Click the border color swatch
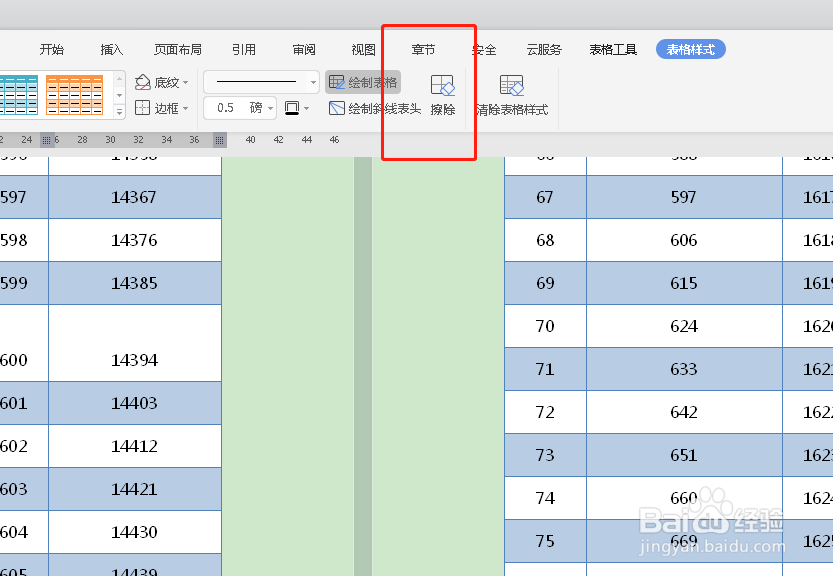This screenshot has width=833, height=576. [292, 108]
